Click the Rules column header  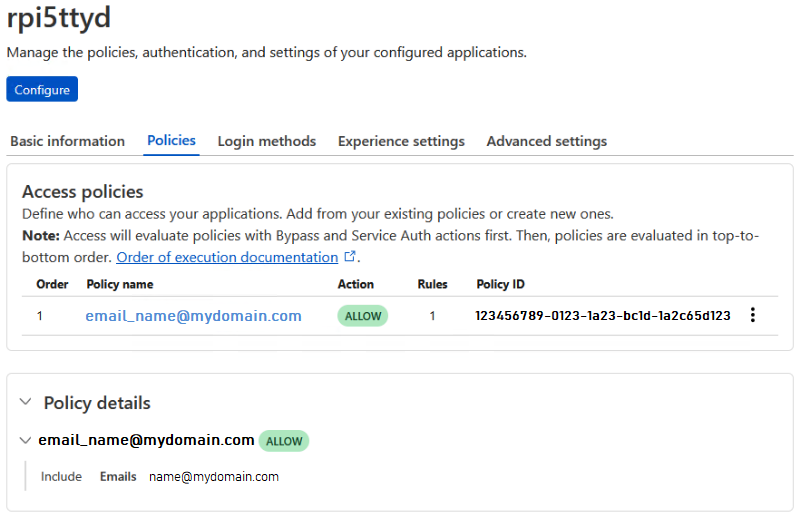[432, 284]
